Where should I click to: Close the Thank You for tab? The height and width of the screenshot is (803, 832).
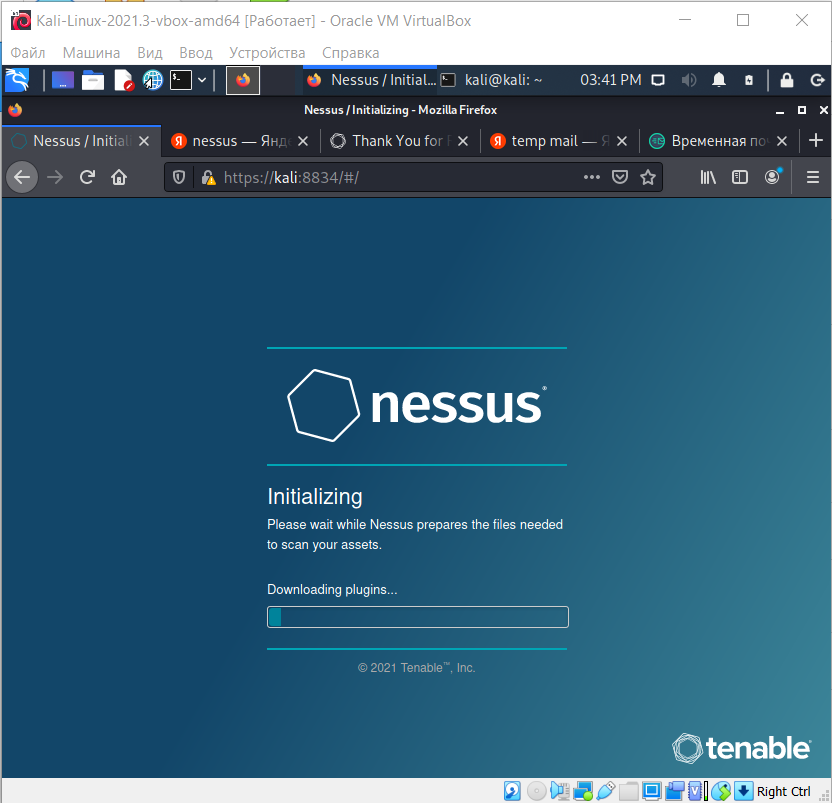click(463, 141)
